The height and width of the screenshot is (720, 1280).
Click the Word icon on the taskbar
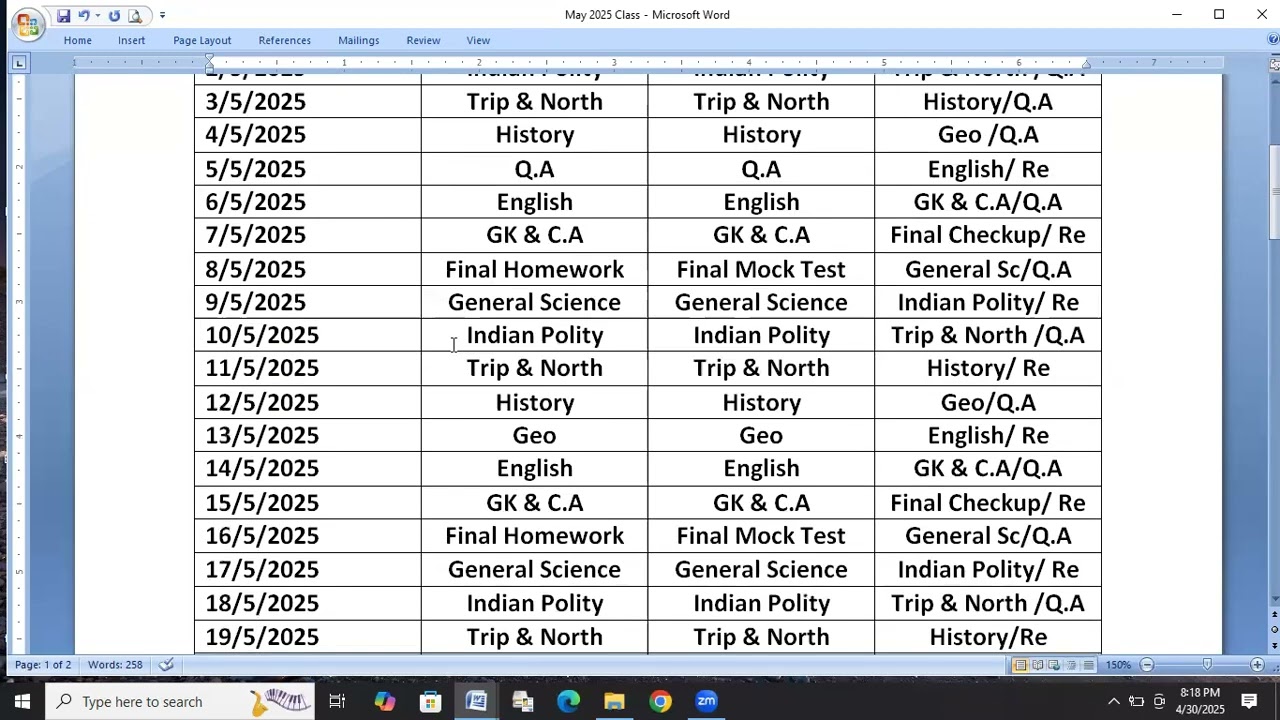click(x=476, y=701)
